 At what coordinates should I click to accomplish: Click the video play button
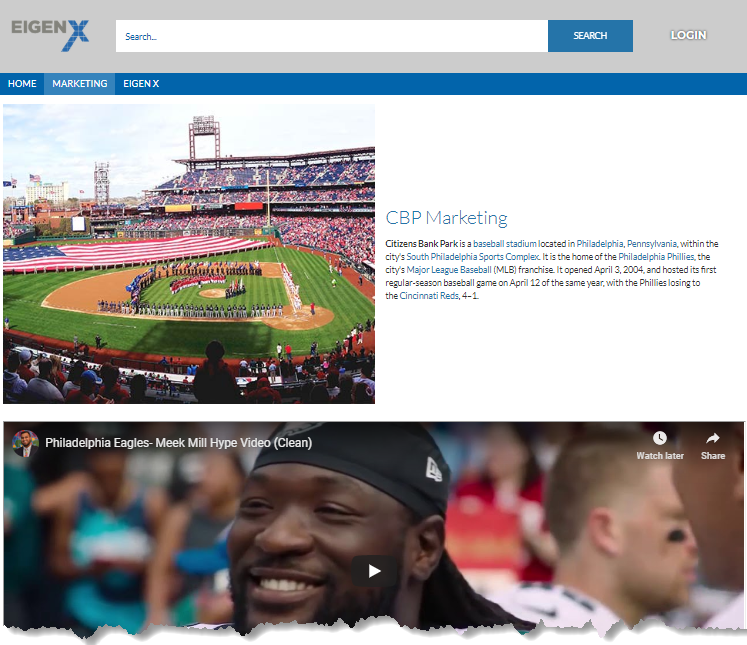374,571
